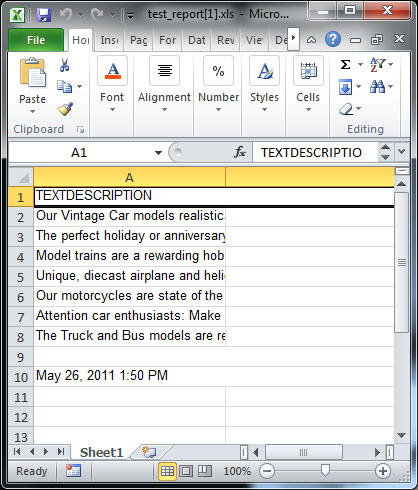Viewport: 418px width, 490px height.
Task: Open Excel Help question mark
Action: coord(333,40)
